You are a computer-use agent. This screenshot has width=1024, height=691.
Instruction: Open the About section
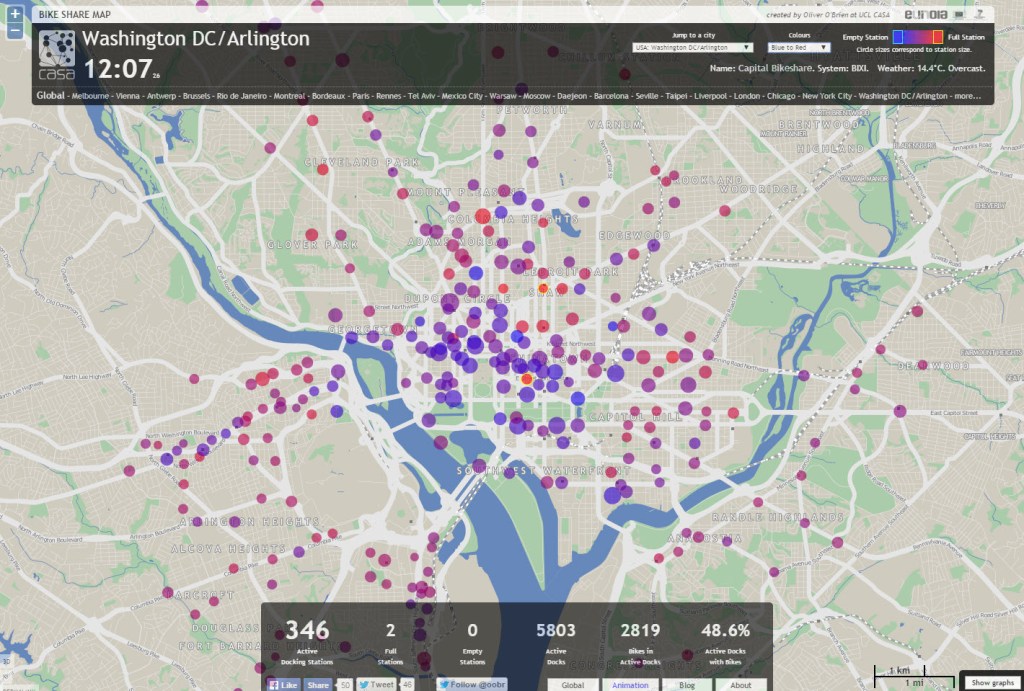(x=742, y=685)
